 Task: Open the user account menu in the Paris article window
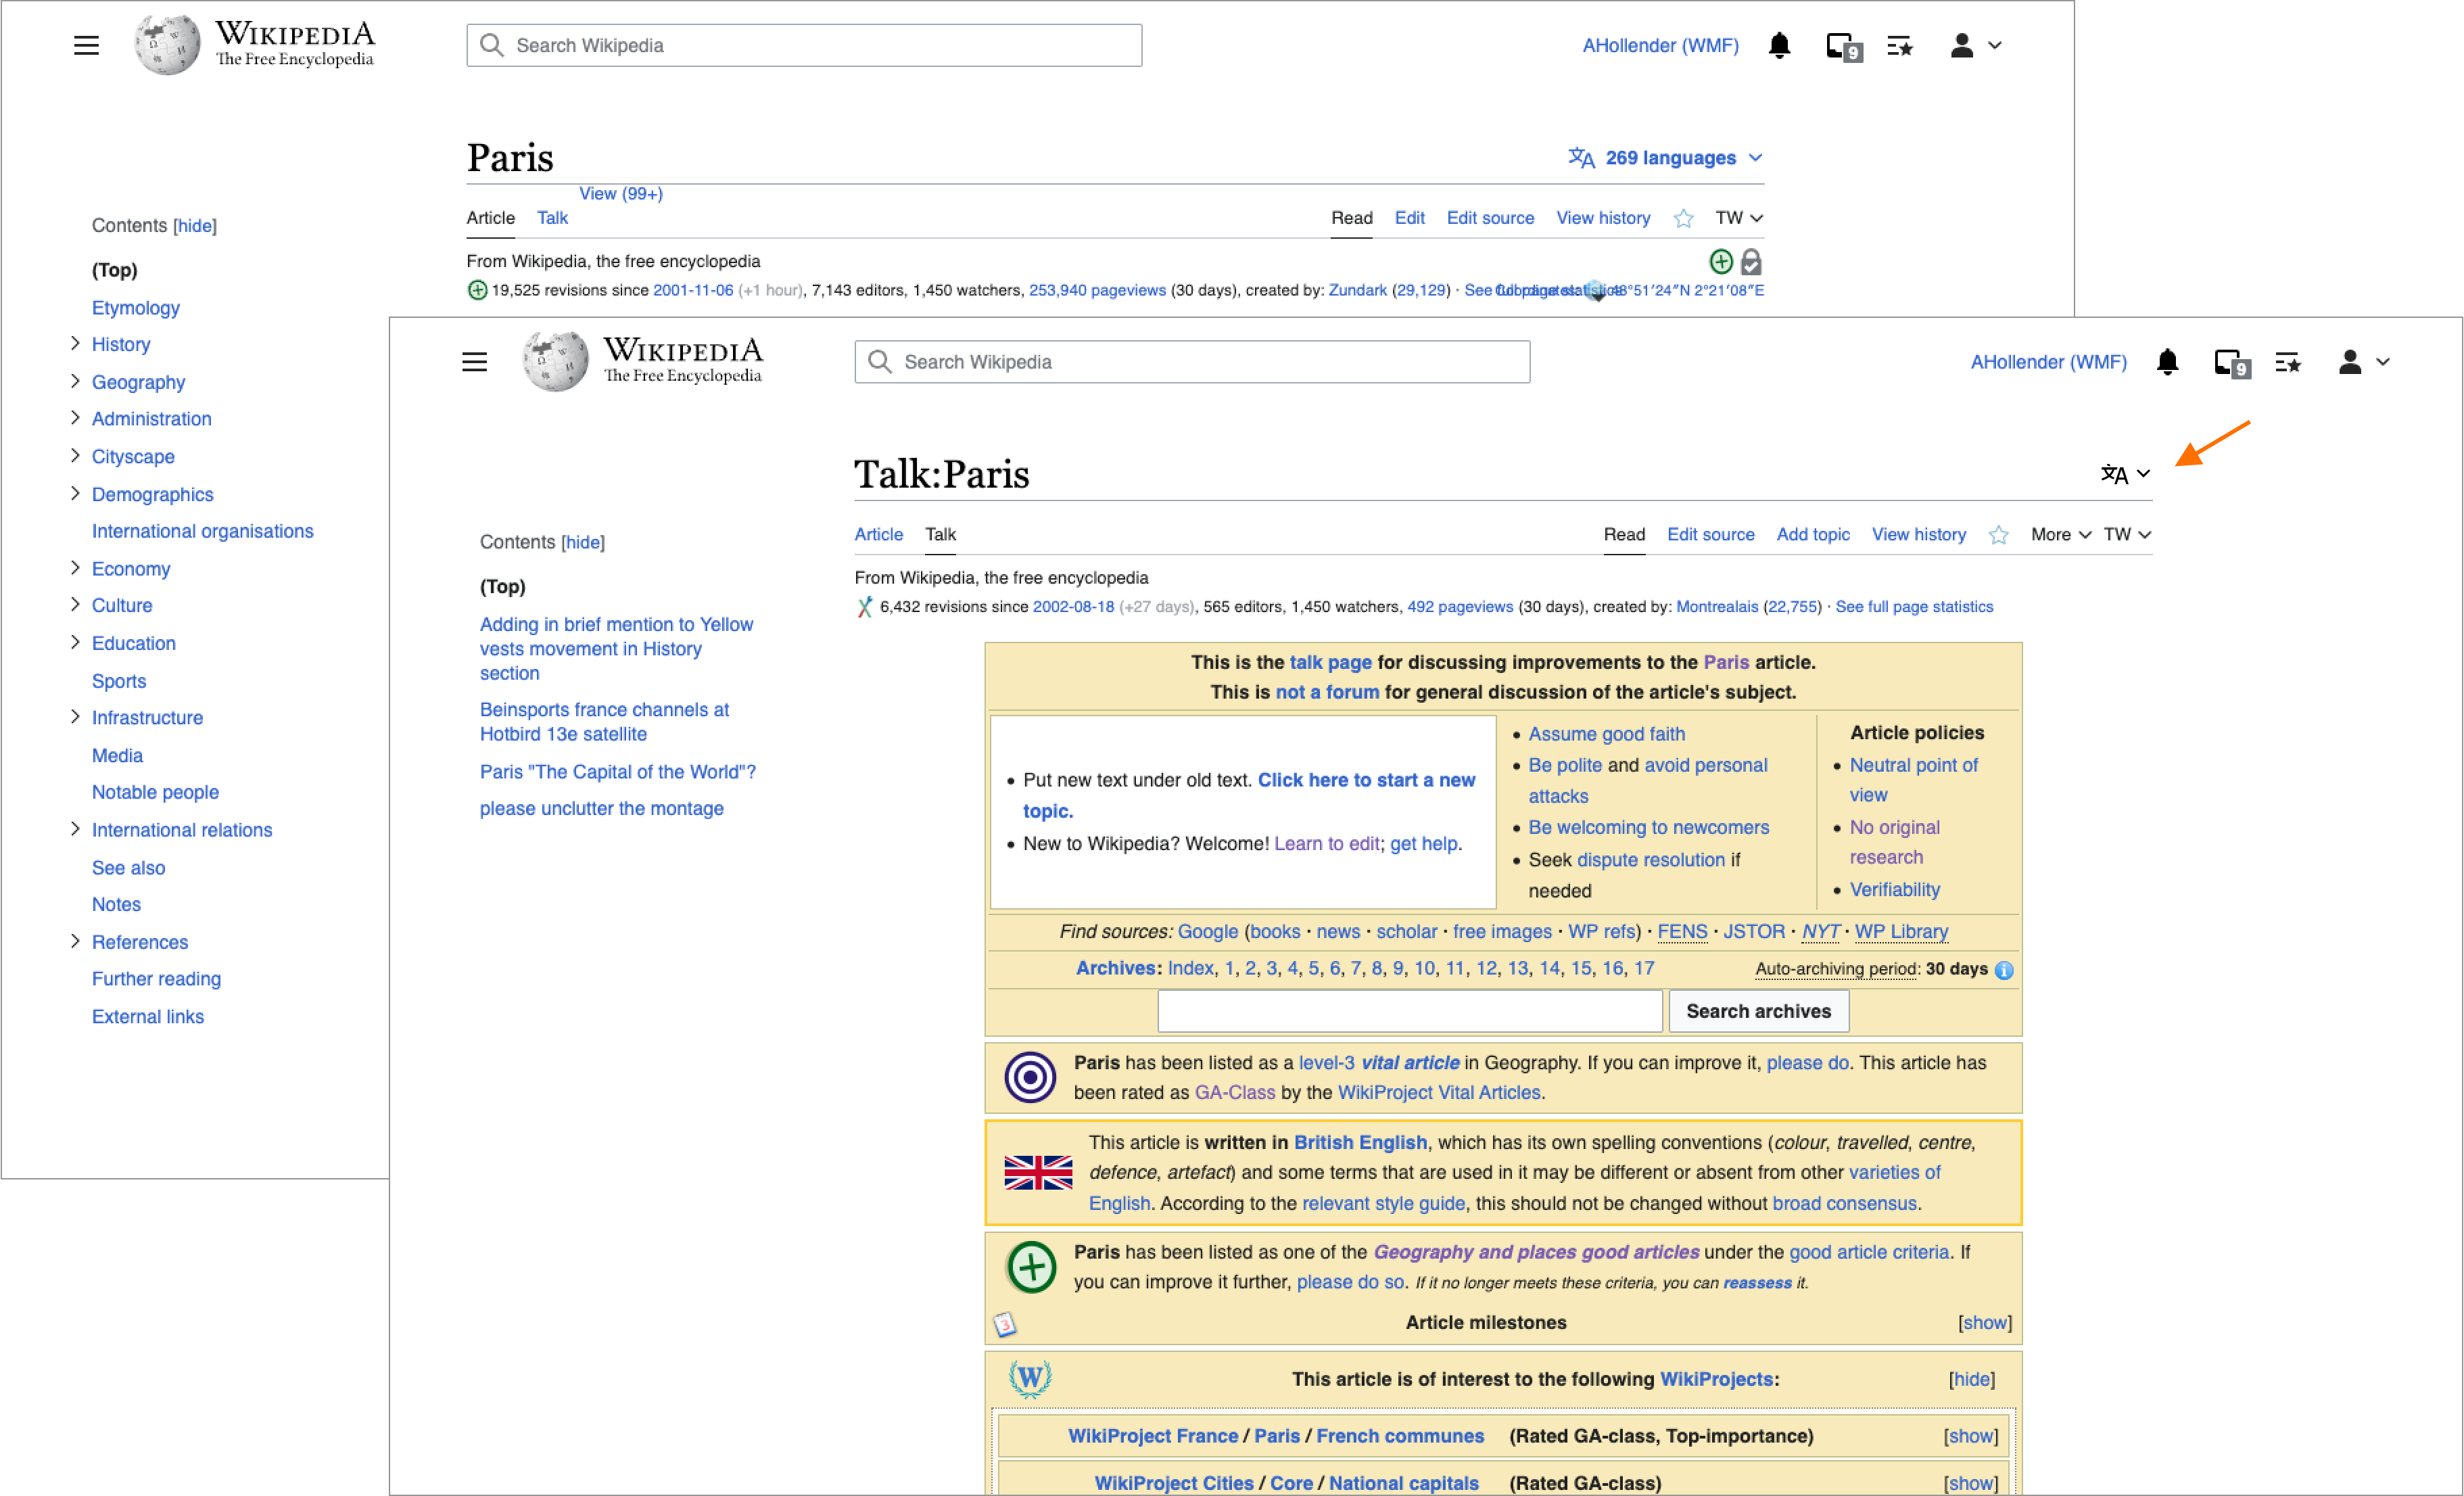pyautogui.click(x=1975, y=46)
